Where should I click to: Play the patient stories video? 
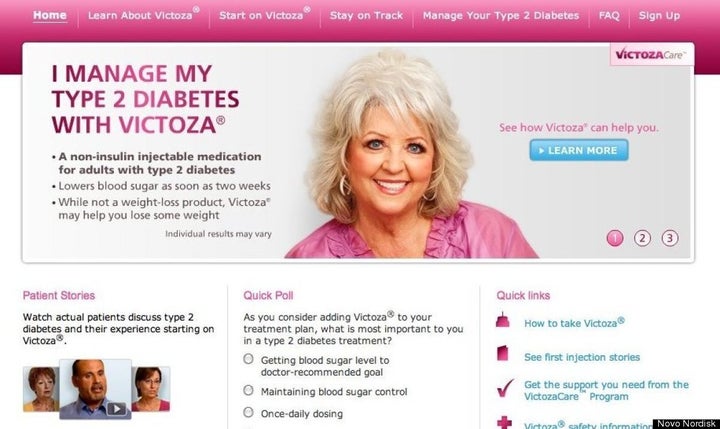[x=116, y=408]
